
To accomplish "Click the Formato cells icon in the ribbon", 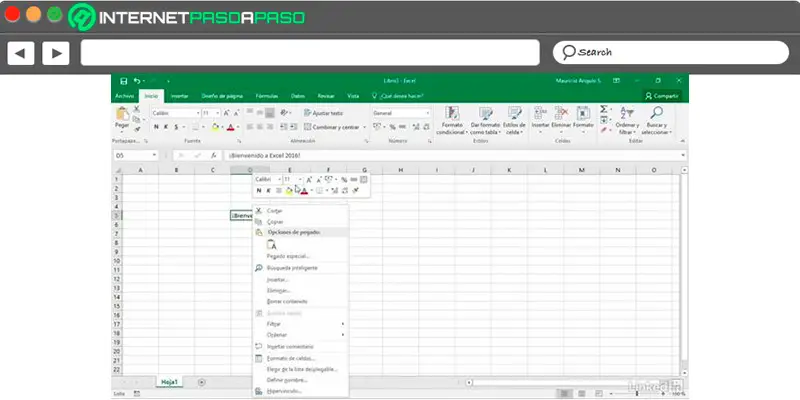I will tap(583, 113).
